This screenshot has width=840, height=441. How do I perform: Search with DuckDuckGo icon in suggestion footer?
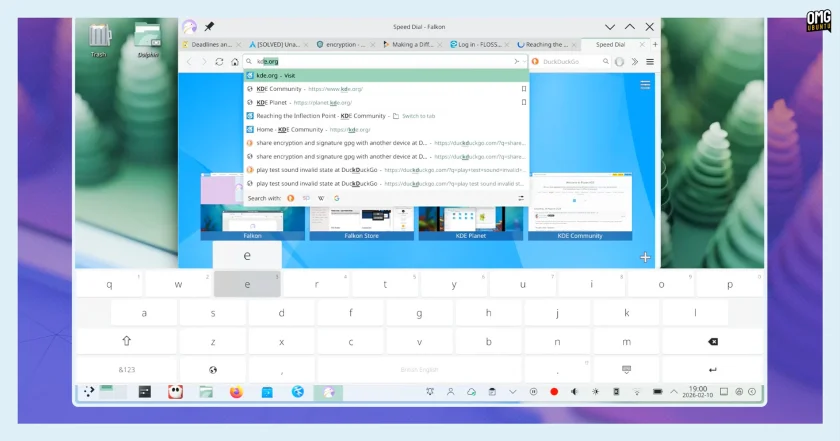click(290, 198)
